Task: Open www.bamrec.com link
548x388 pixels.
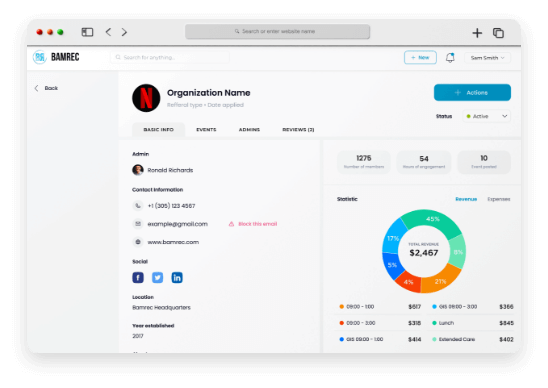Action: click(173, 242)
